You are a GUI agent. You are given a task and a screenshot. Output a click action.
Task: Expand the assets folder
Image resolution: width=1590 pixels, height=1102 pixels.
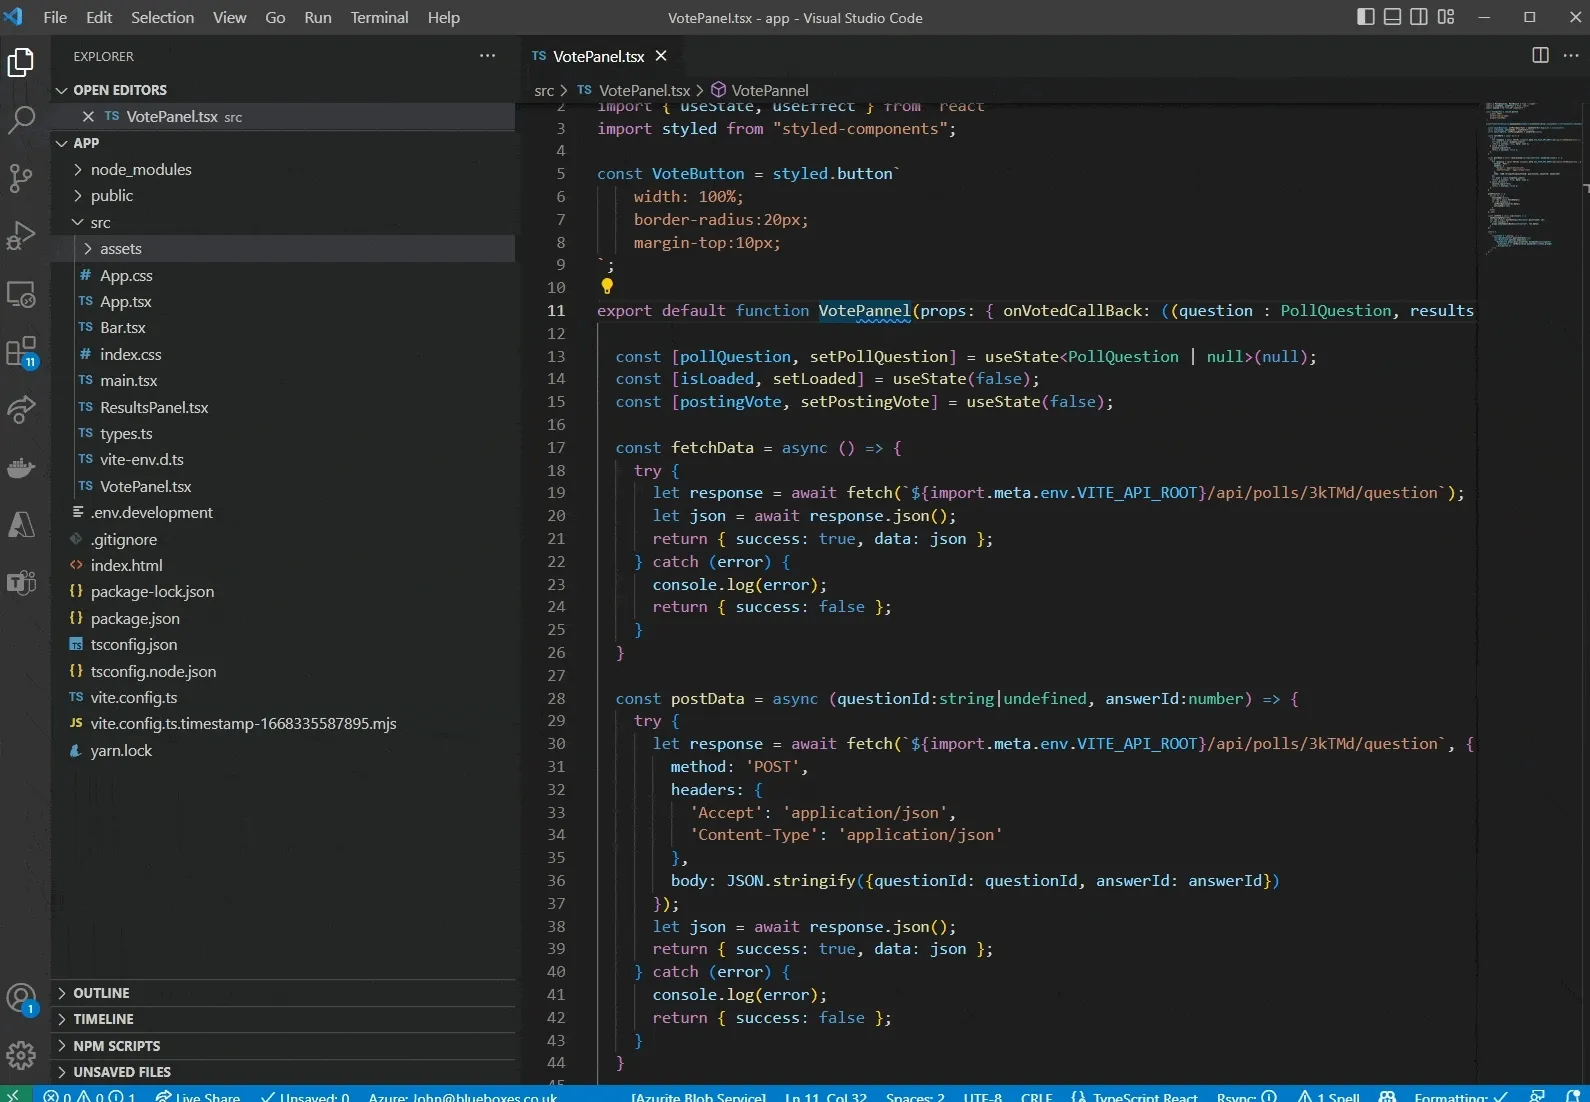click(x=284, y=249)
